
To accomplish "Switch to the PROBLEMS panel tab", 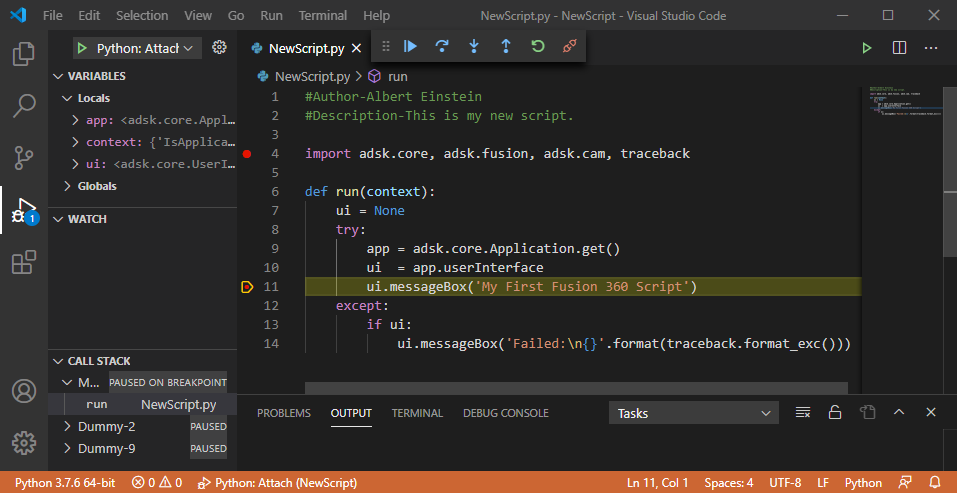I will (x=284, y=413).
